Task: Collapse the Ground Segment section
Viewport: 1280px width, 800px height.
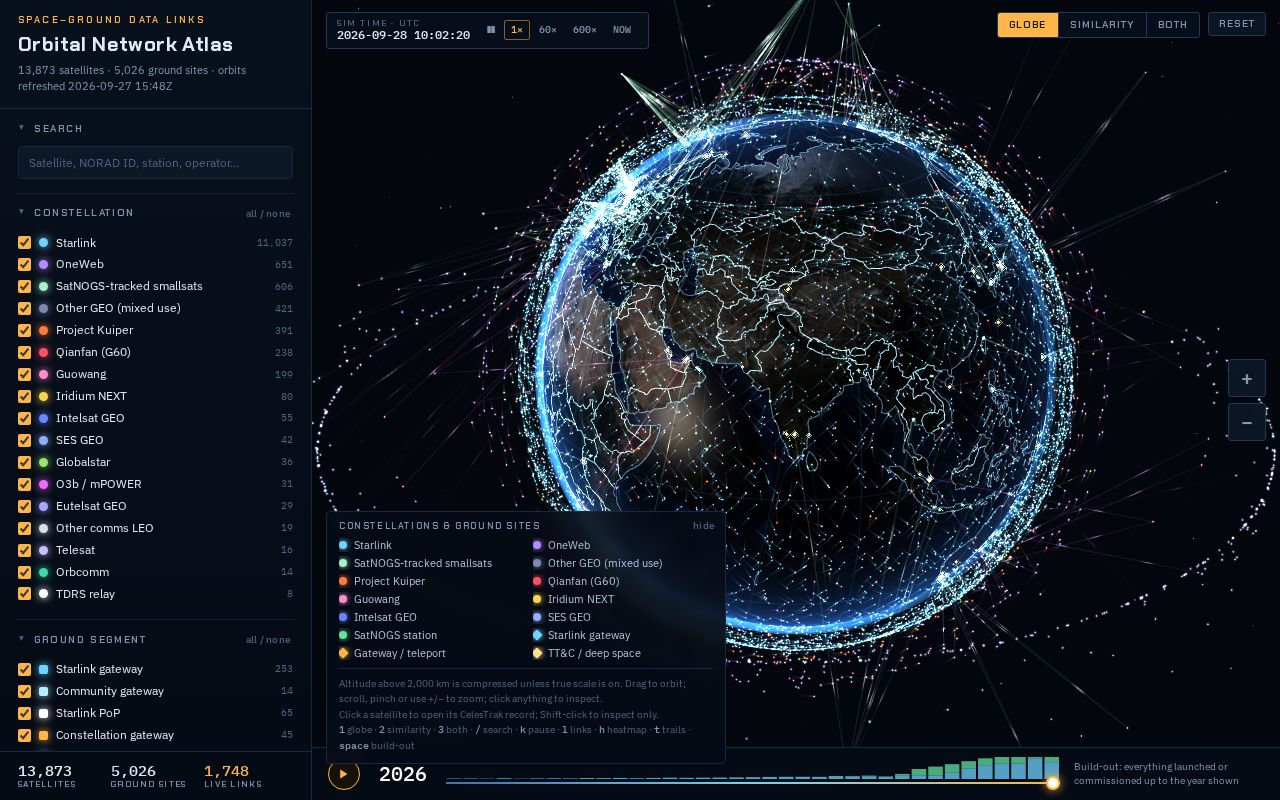Action: pyautogui.click(x=21, y=639)
